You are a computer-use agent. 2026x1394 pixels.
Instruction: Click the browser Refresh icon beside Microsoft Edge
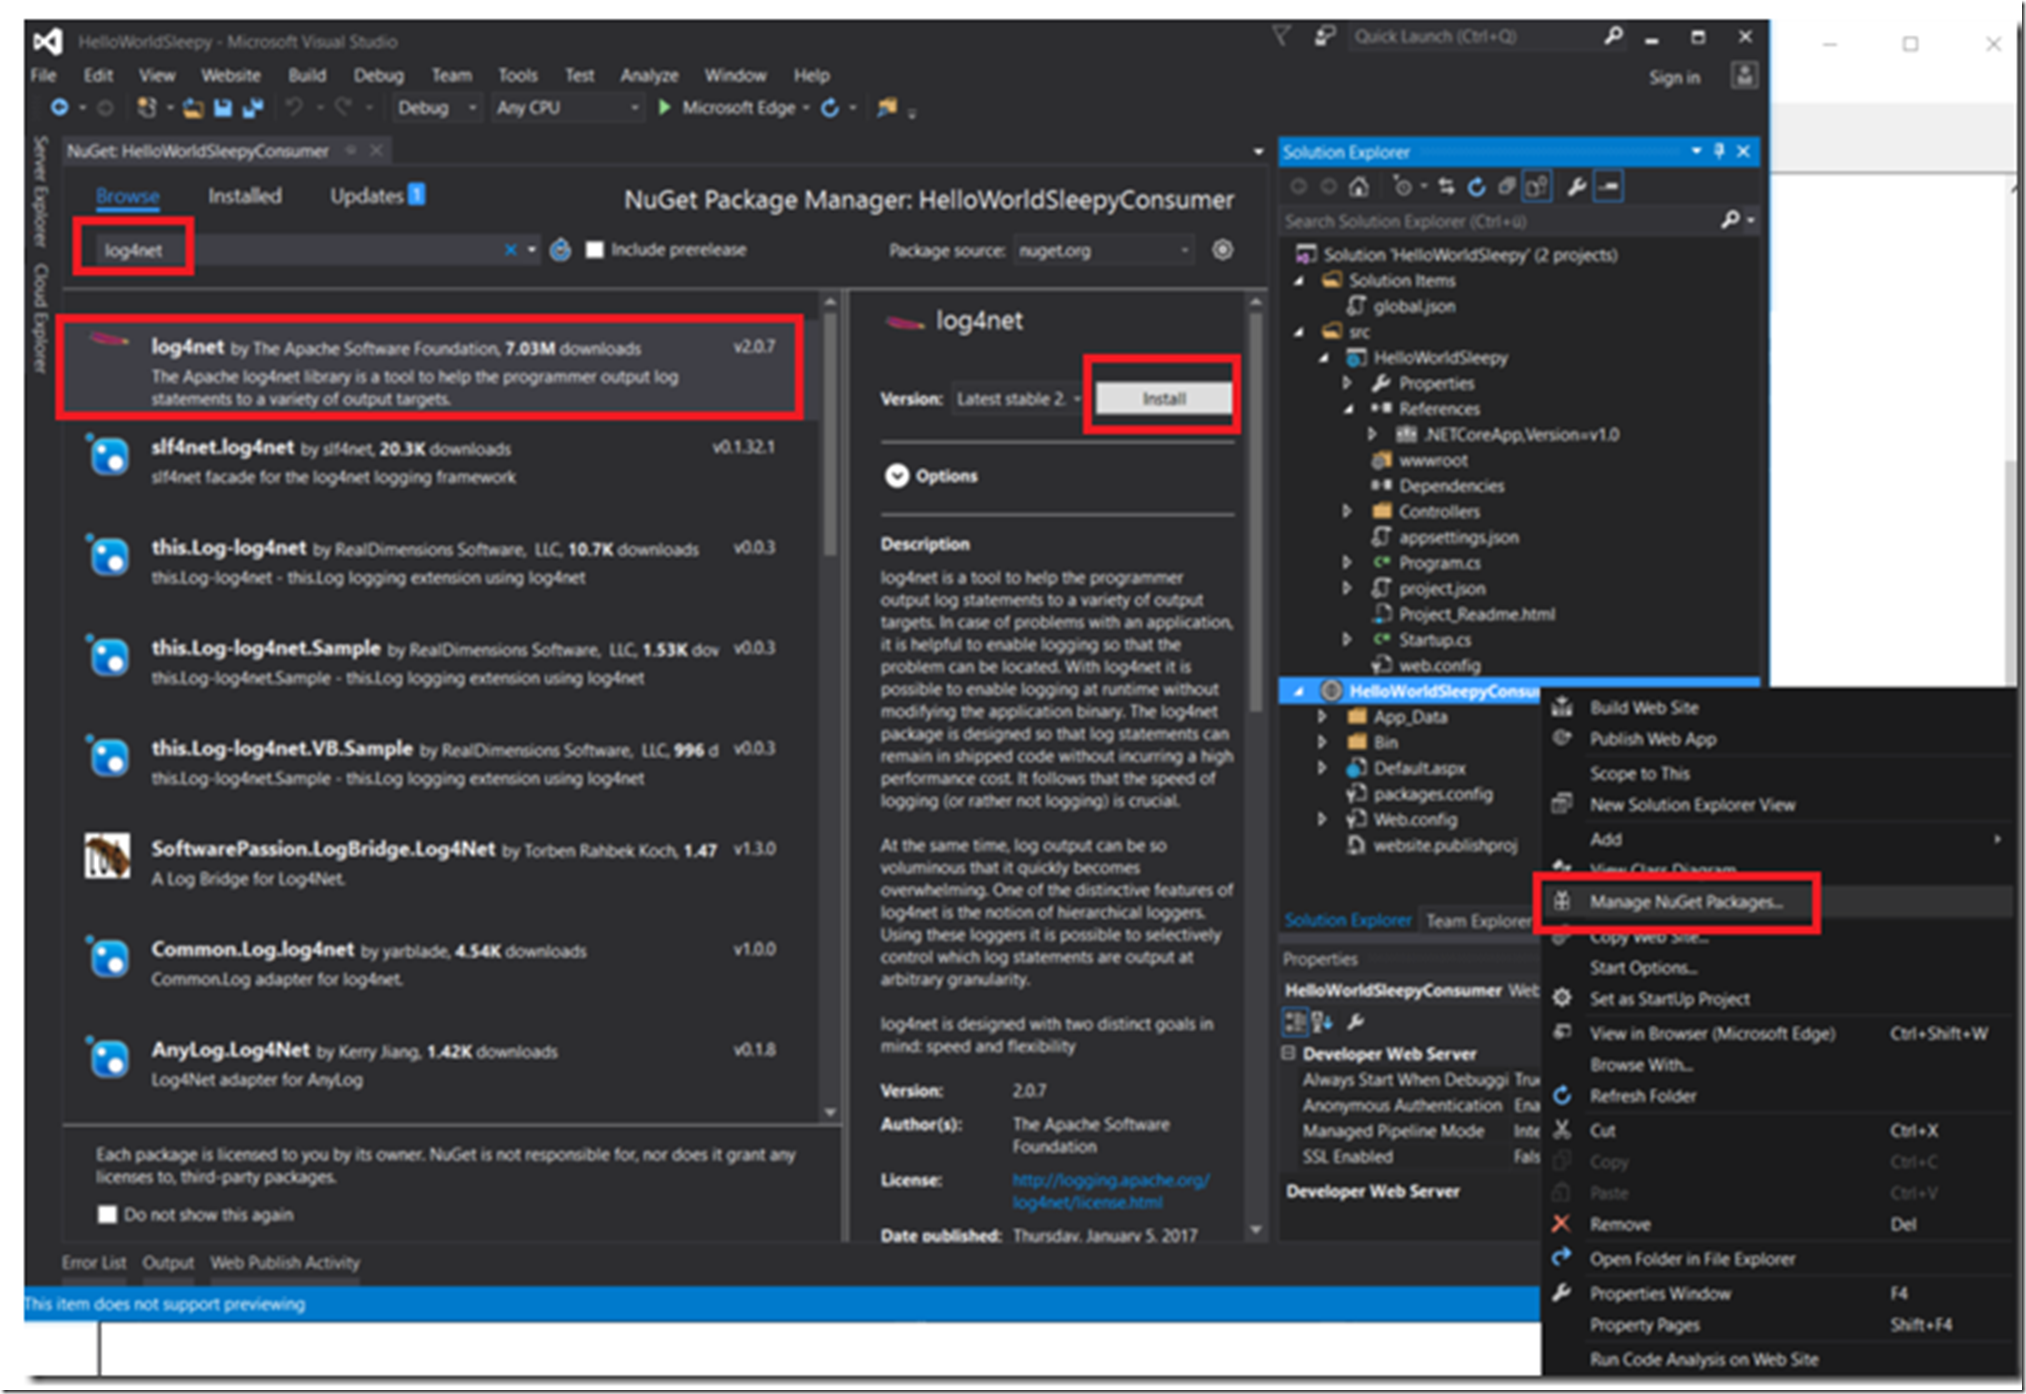click(830, 107)
